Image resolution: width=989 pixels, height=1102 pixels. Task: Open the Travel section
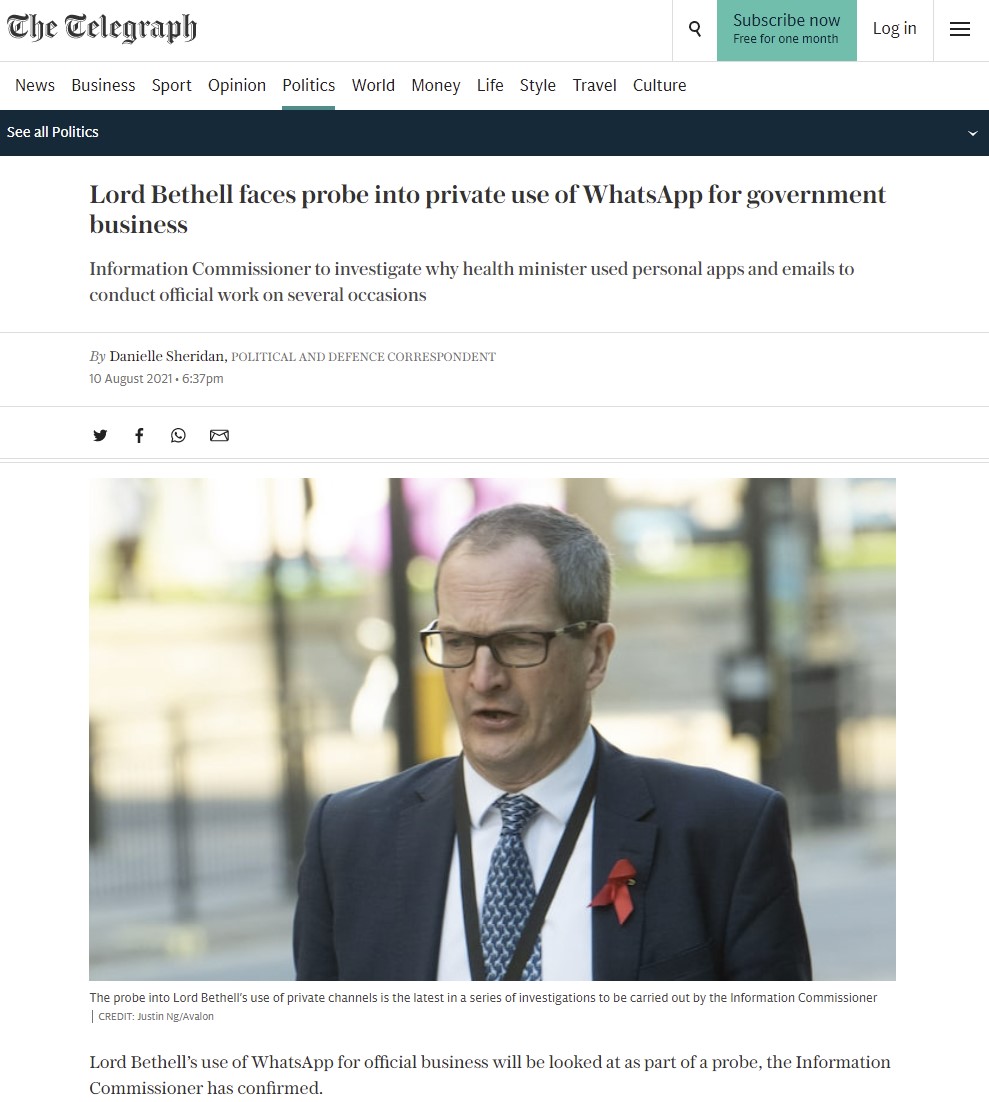click(594, 85)
